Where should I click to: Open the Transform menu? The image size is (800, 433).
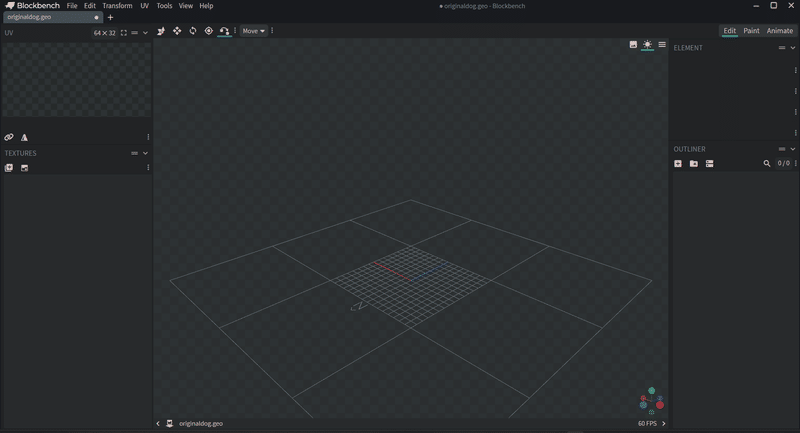tap(117, 6)
